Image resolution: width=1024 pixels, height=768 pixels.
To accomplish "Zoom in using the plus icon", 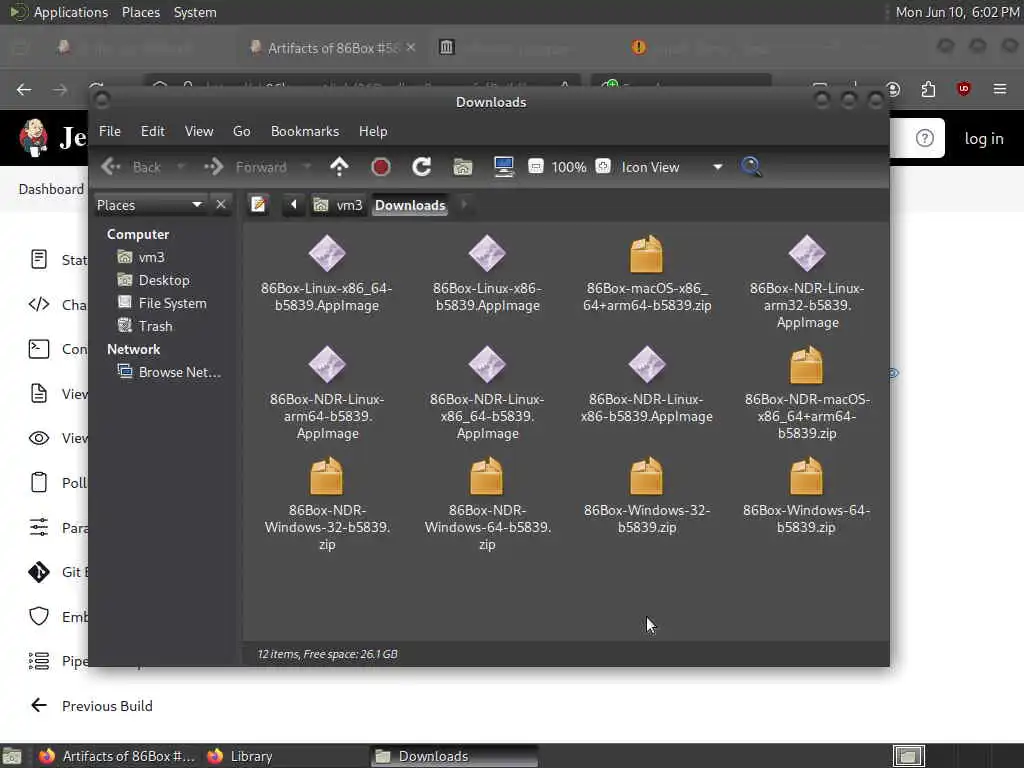I will pos(603,167).
